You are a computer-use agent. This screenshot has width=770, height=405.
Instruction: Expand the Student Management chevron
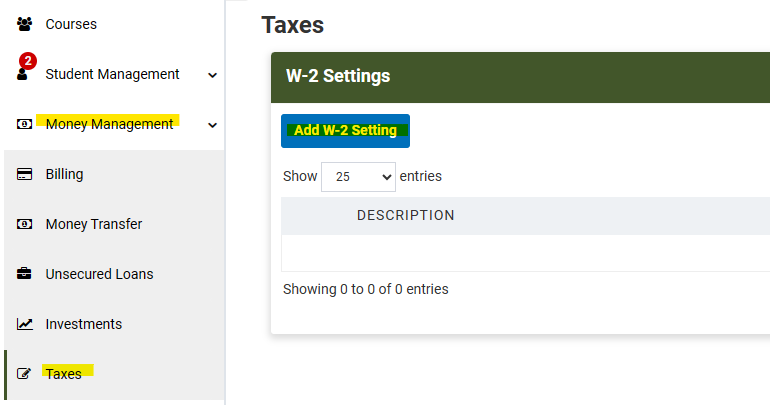[212, 75]
